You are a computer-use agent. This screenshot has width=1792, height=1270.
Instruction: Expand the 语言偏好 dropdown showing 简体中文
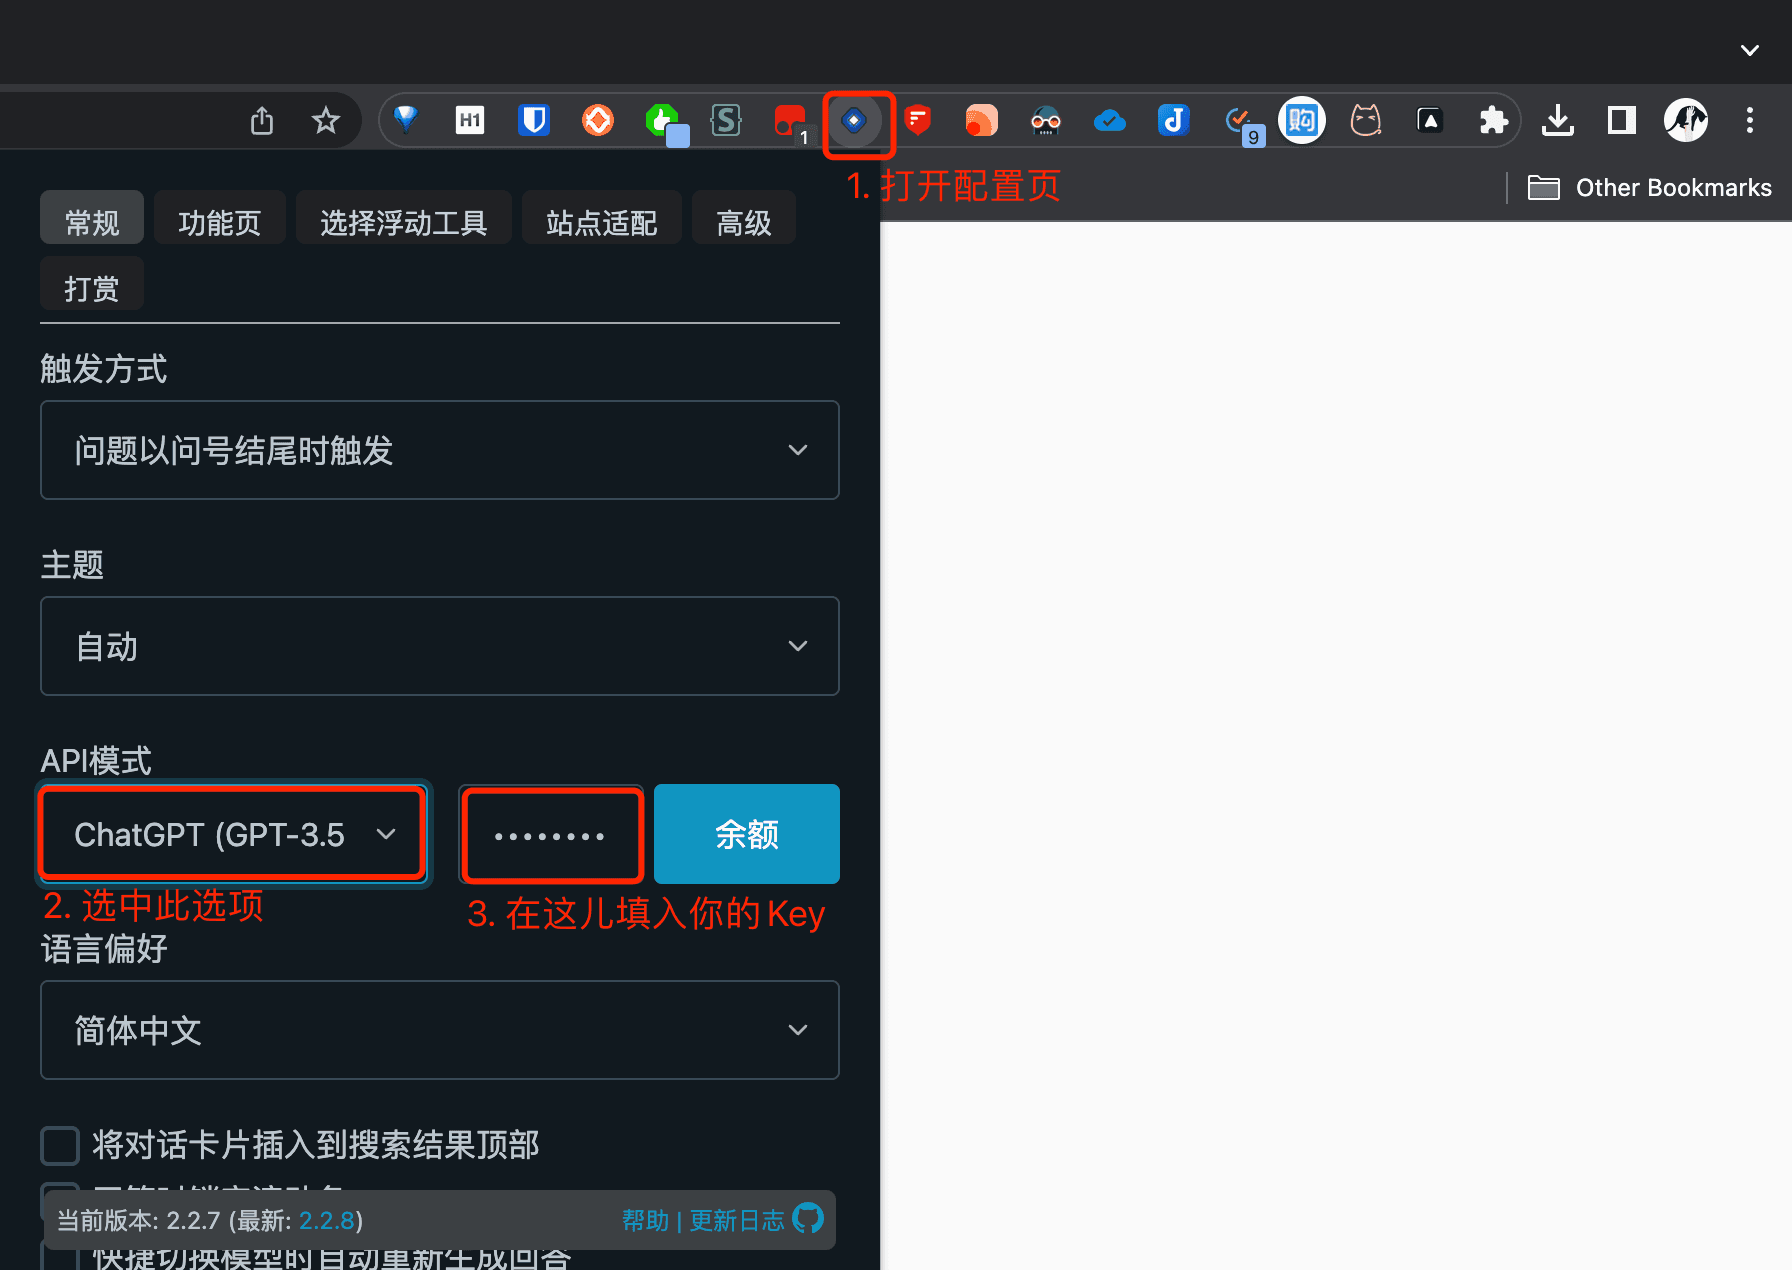tap(440, 1030)
